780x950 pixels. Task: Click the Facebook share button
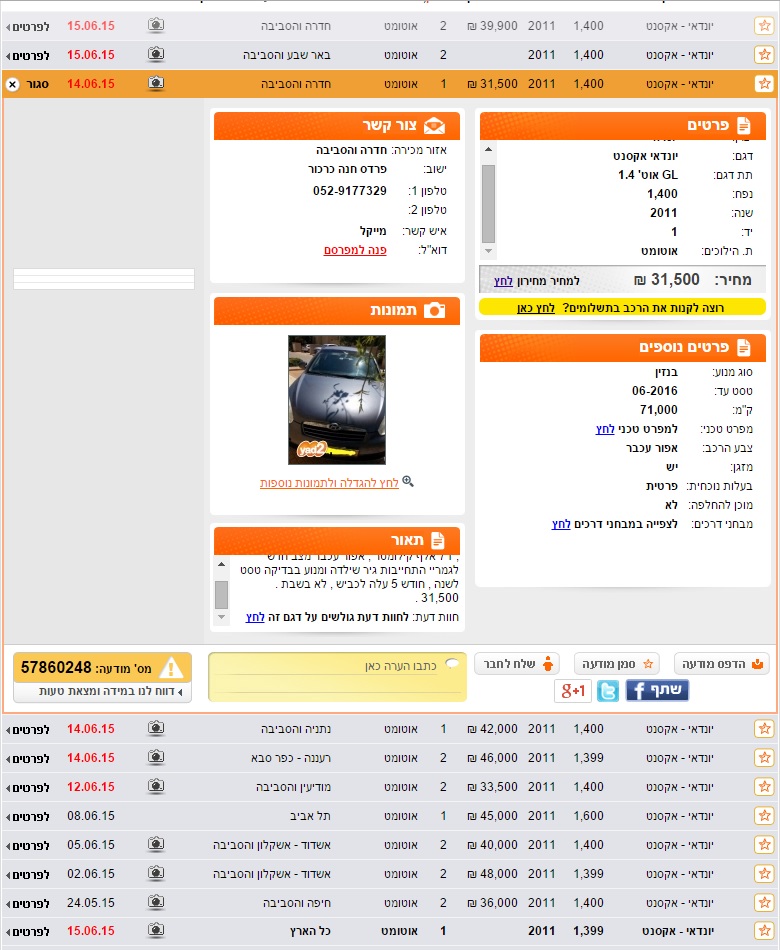[657, 690]
